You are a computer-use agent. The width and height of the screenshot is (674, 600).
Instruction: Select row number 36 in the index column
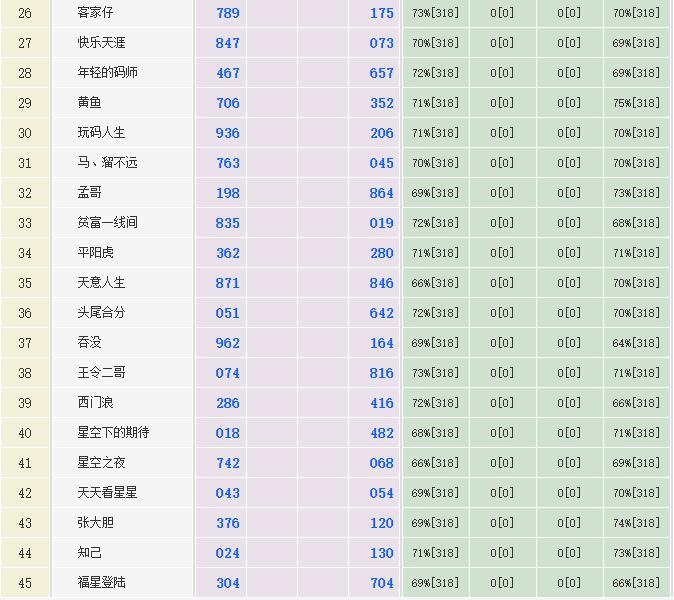pyautogui.click(x=25, y=313)
